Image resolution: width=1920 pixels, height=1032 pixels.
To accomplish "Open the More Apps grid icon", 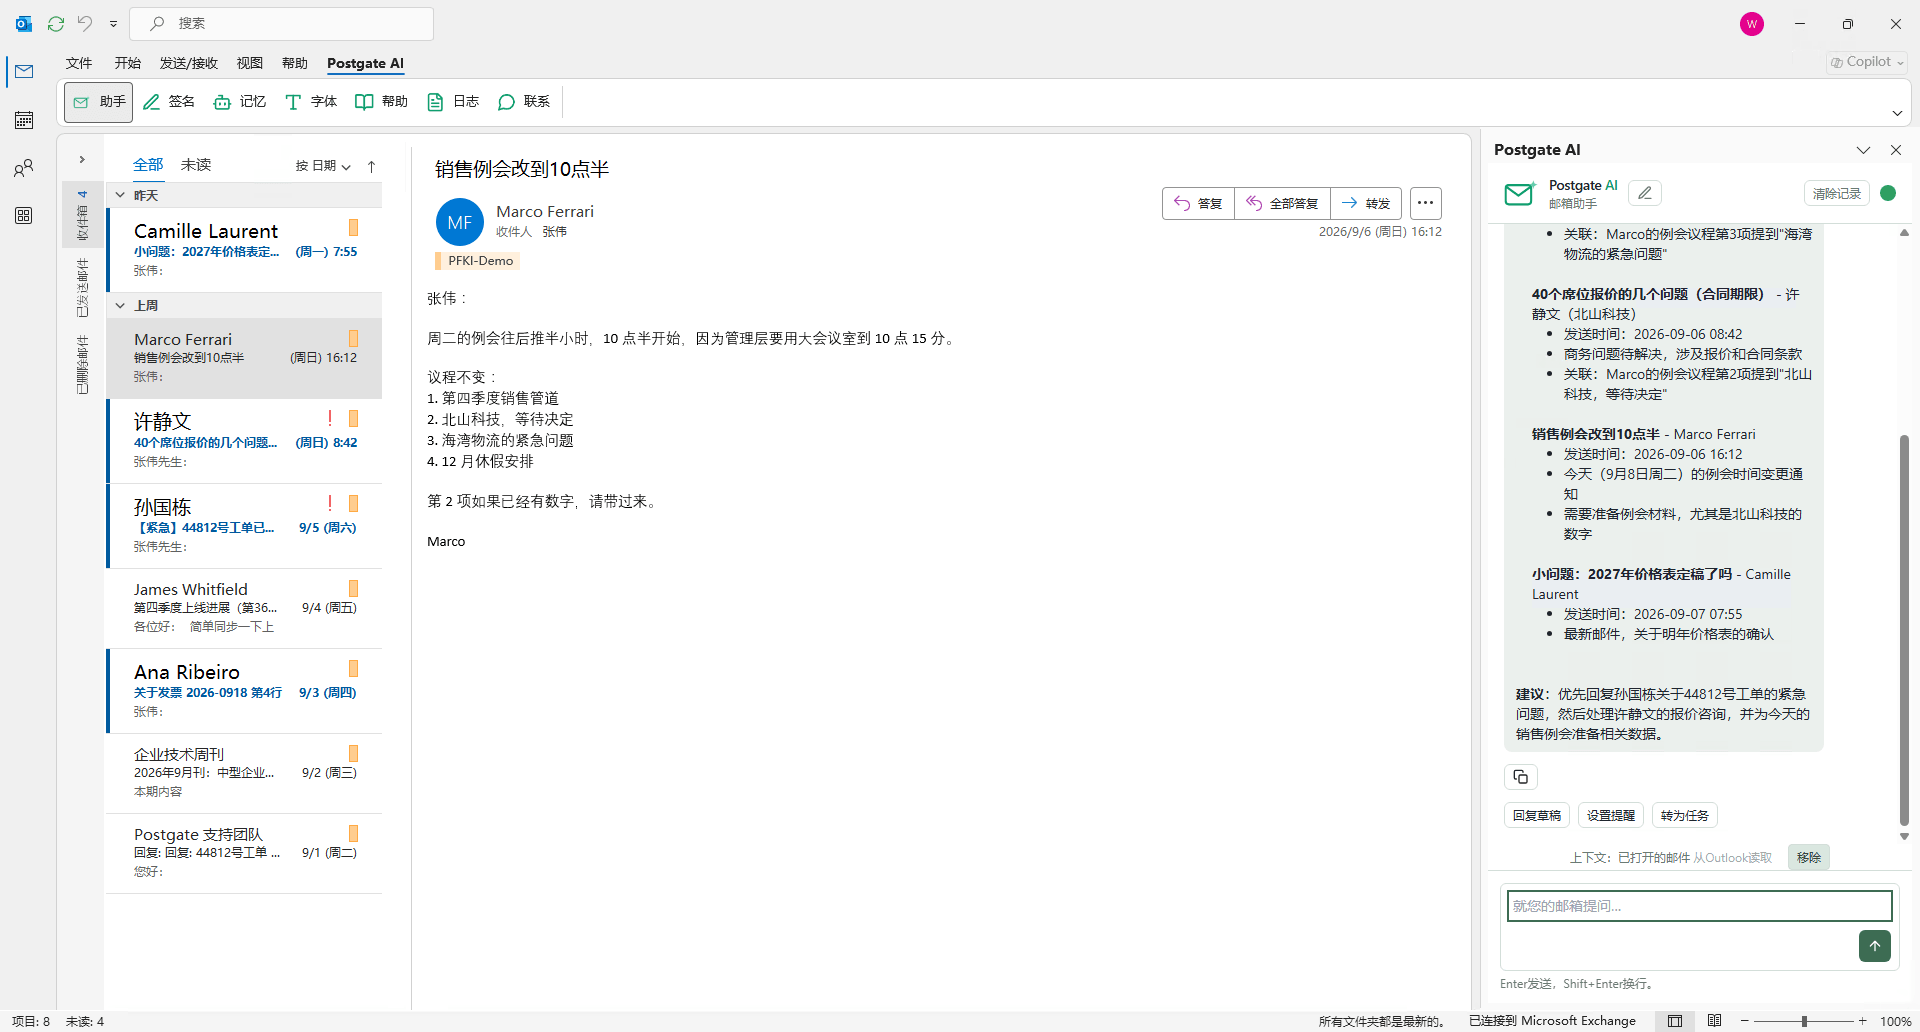I will click(24, 216).
